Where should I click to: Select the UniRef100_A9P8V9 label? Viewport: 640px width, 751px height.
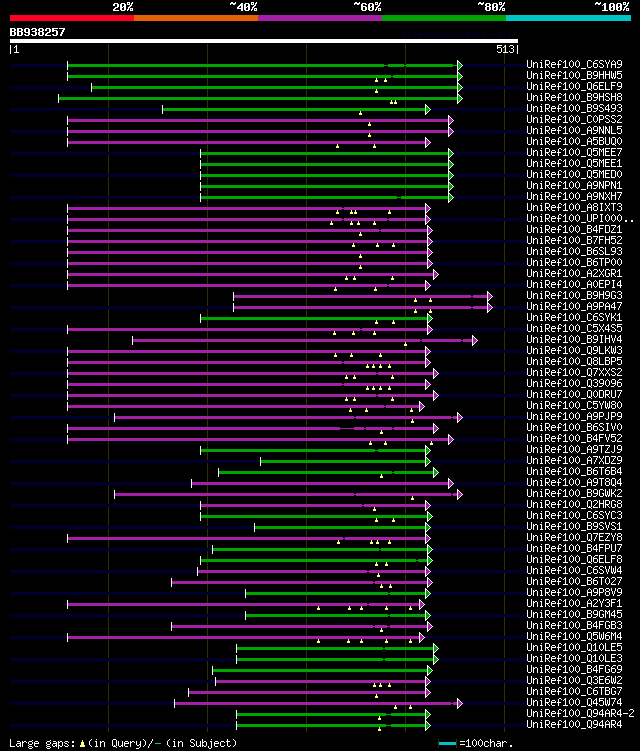(x=574, y=593)
